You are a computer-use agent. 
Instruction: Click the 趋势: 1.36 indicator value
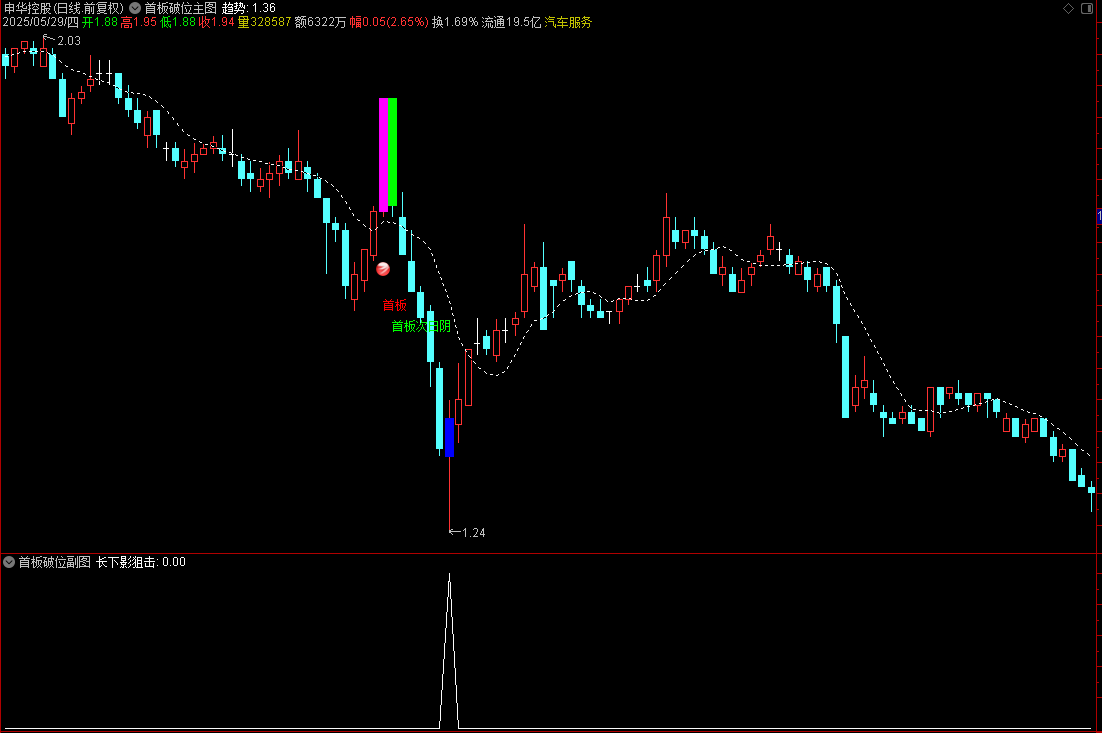tap(249, 8)
